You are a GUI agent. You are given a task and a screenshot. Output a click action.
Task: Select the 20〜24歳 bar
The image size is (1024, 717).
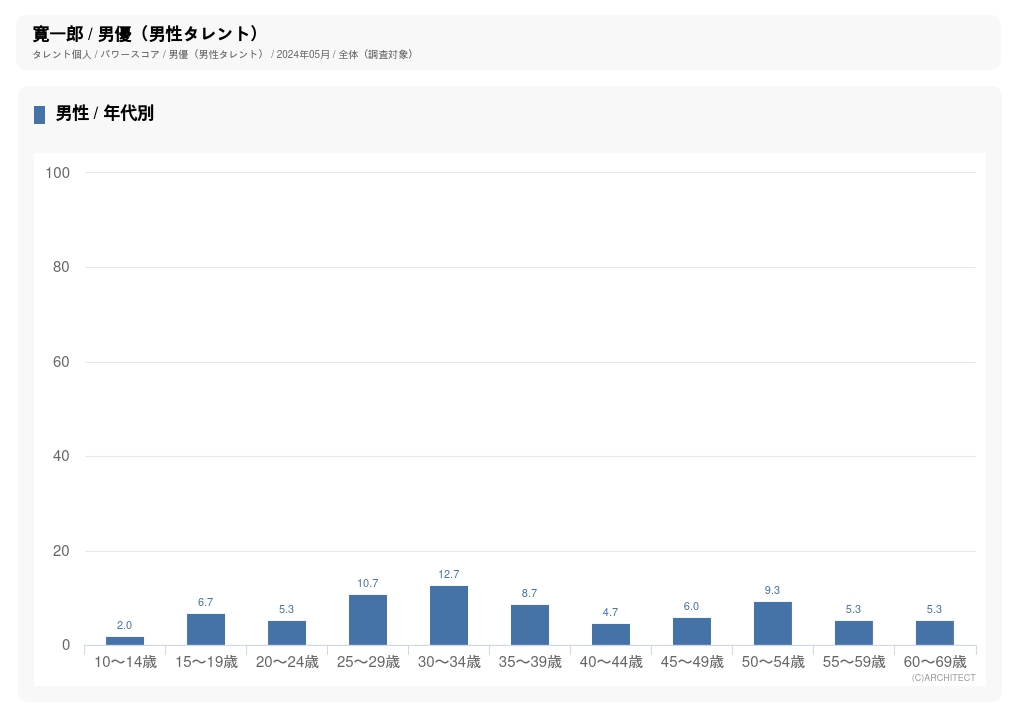287,633
